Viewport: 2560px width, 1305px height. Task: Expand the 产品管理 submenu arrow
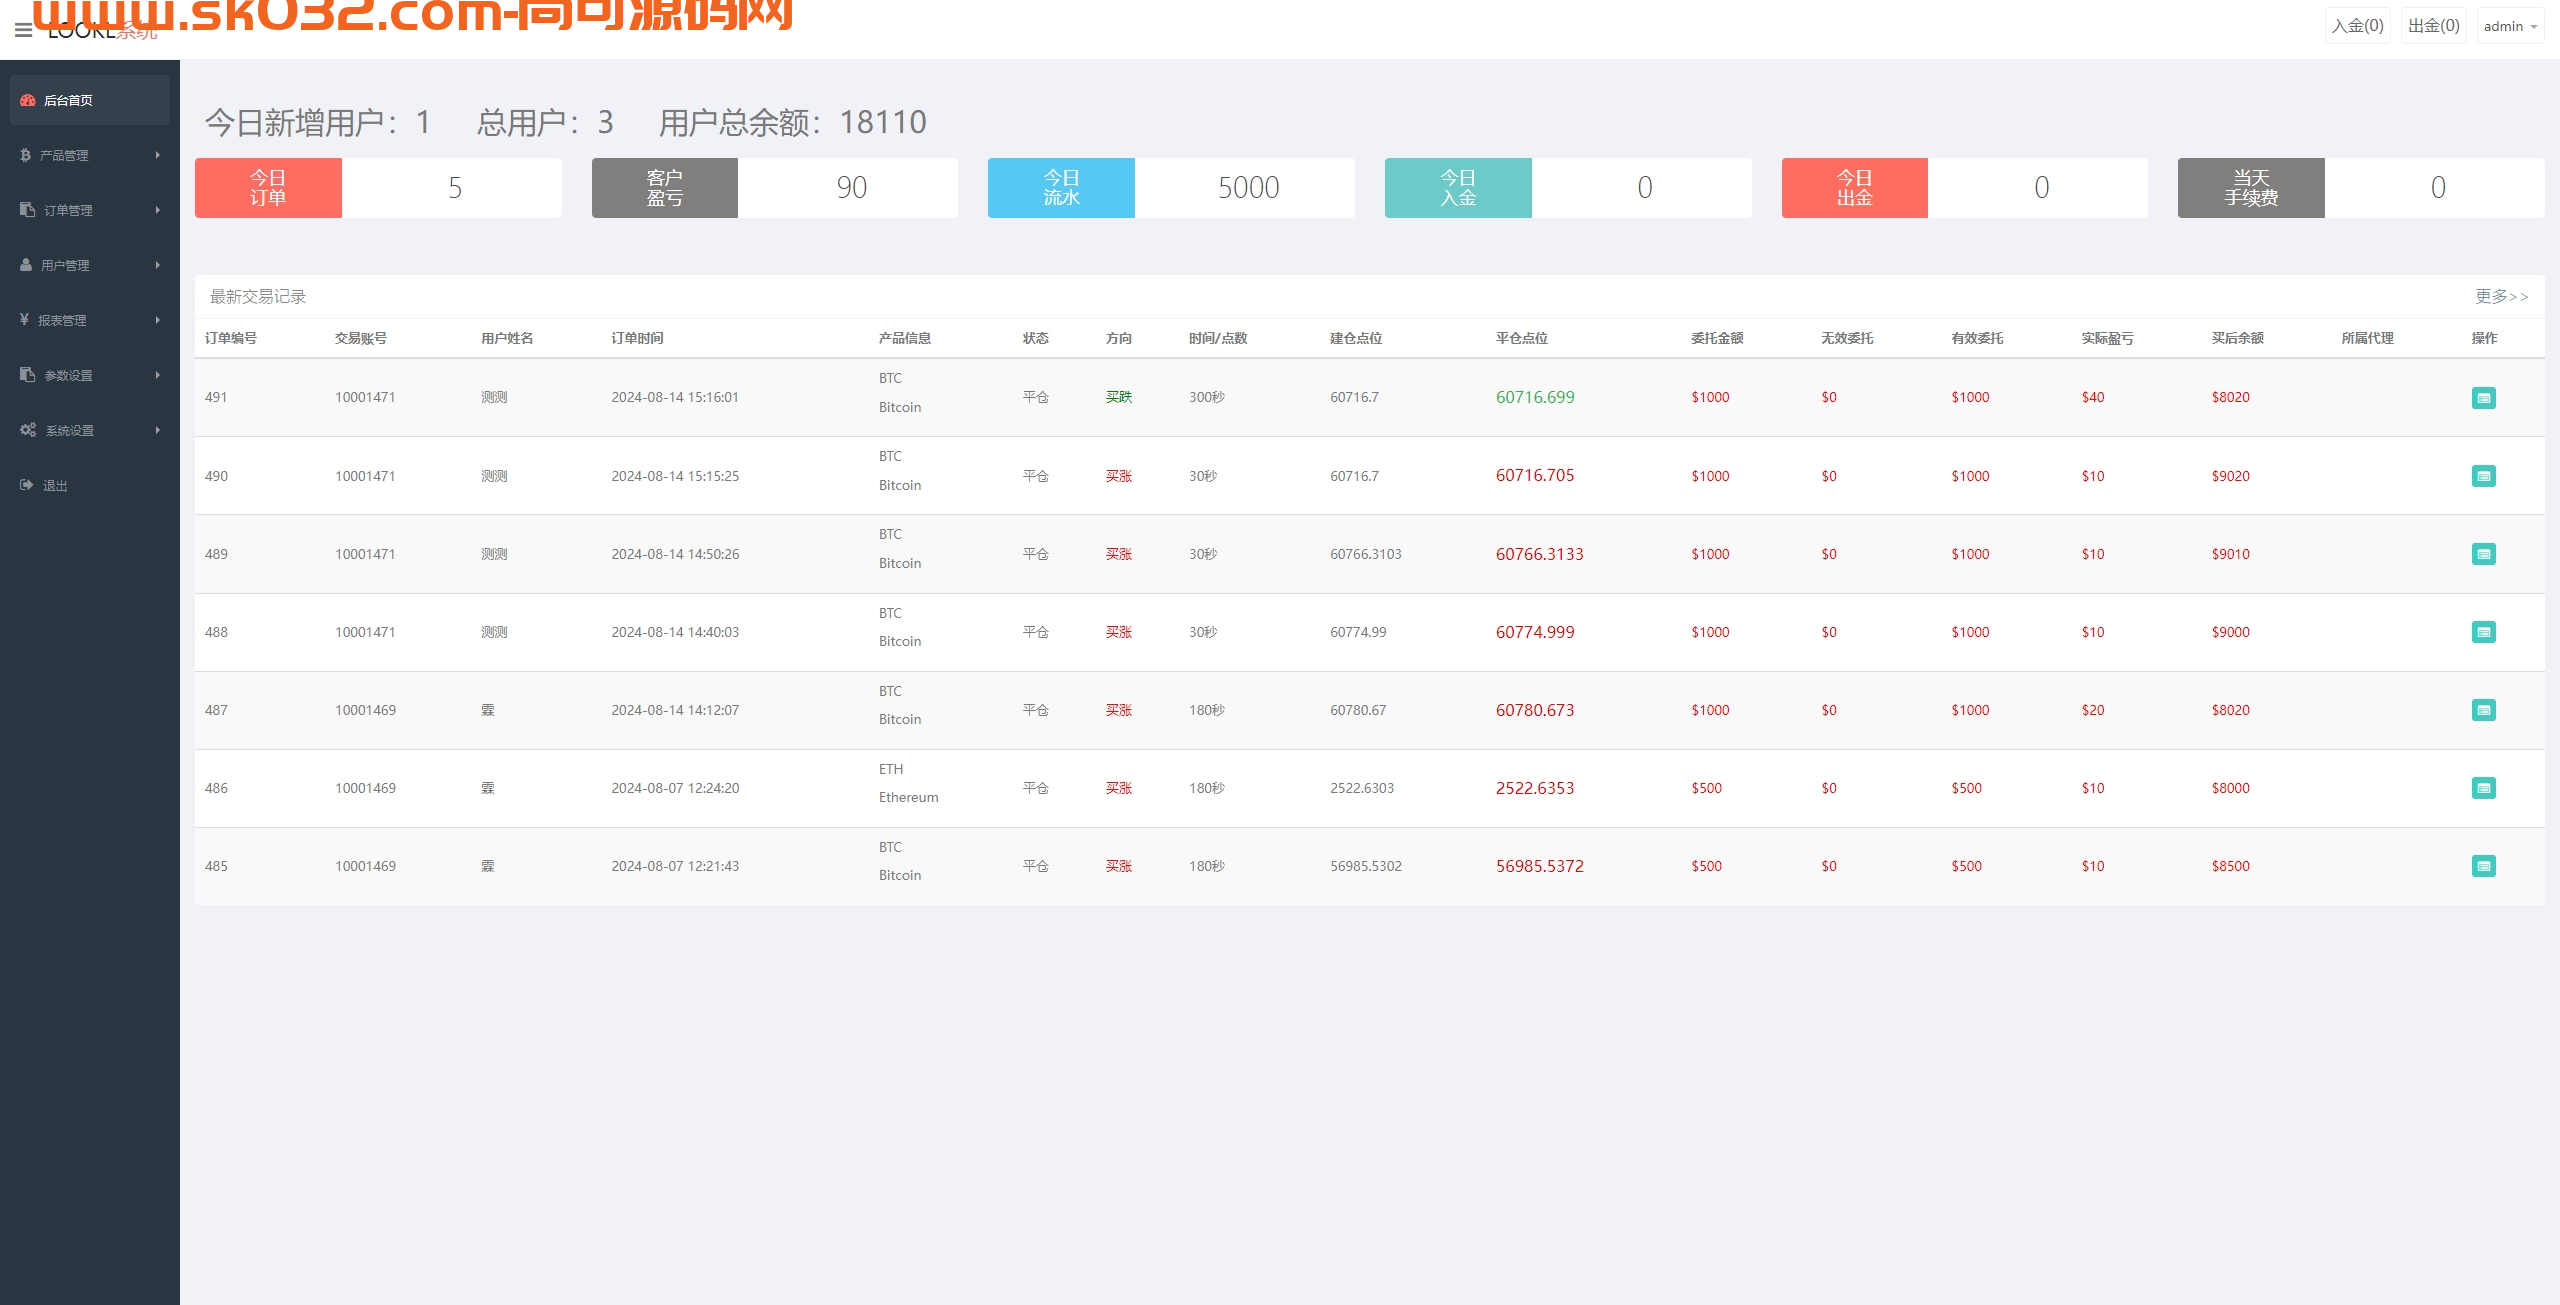point(157,155)
